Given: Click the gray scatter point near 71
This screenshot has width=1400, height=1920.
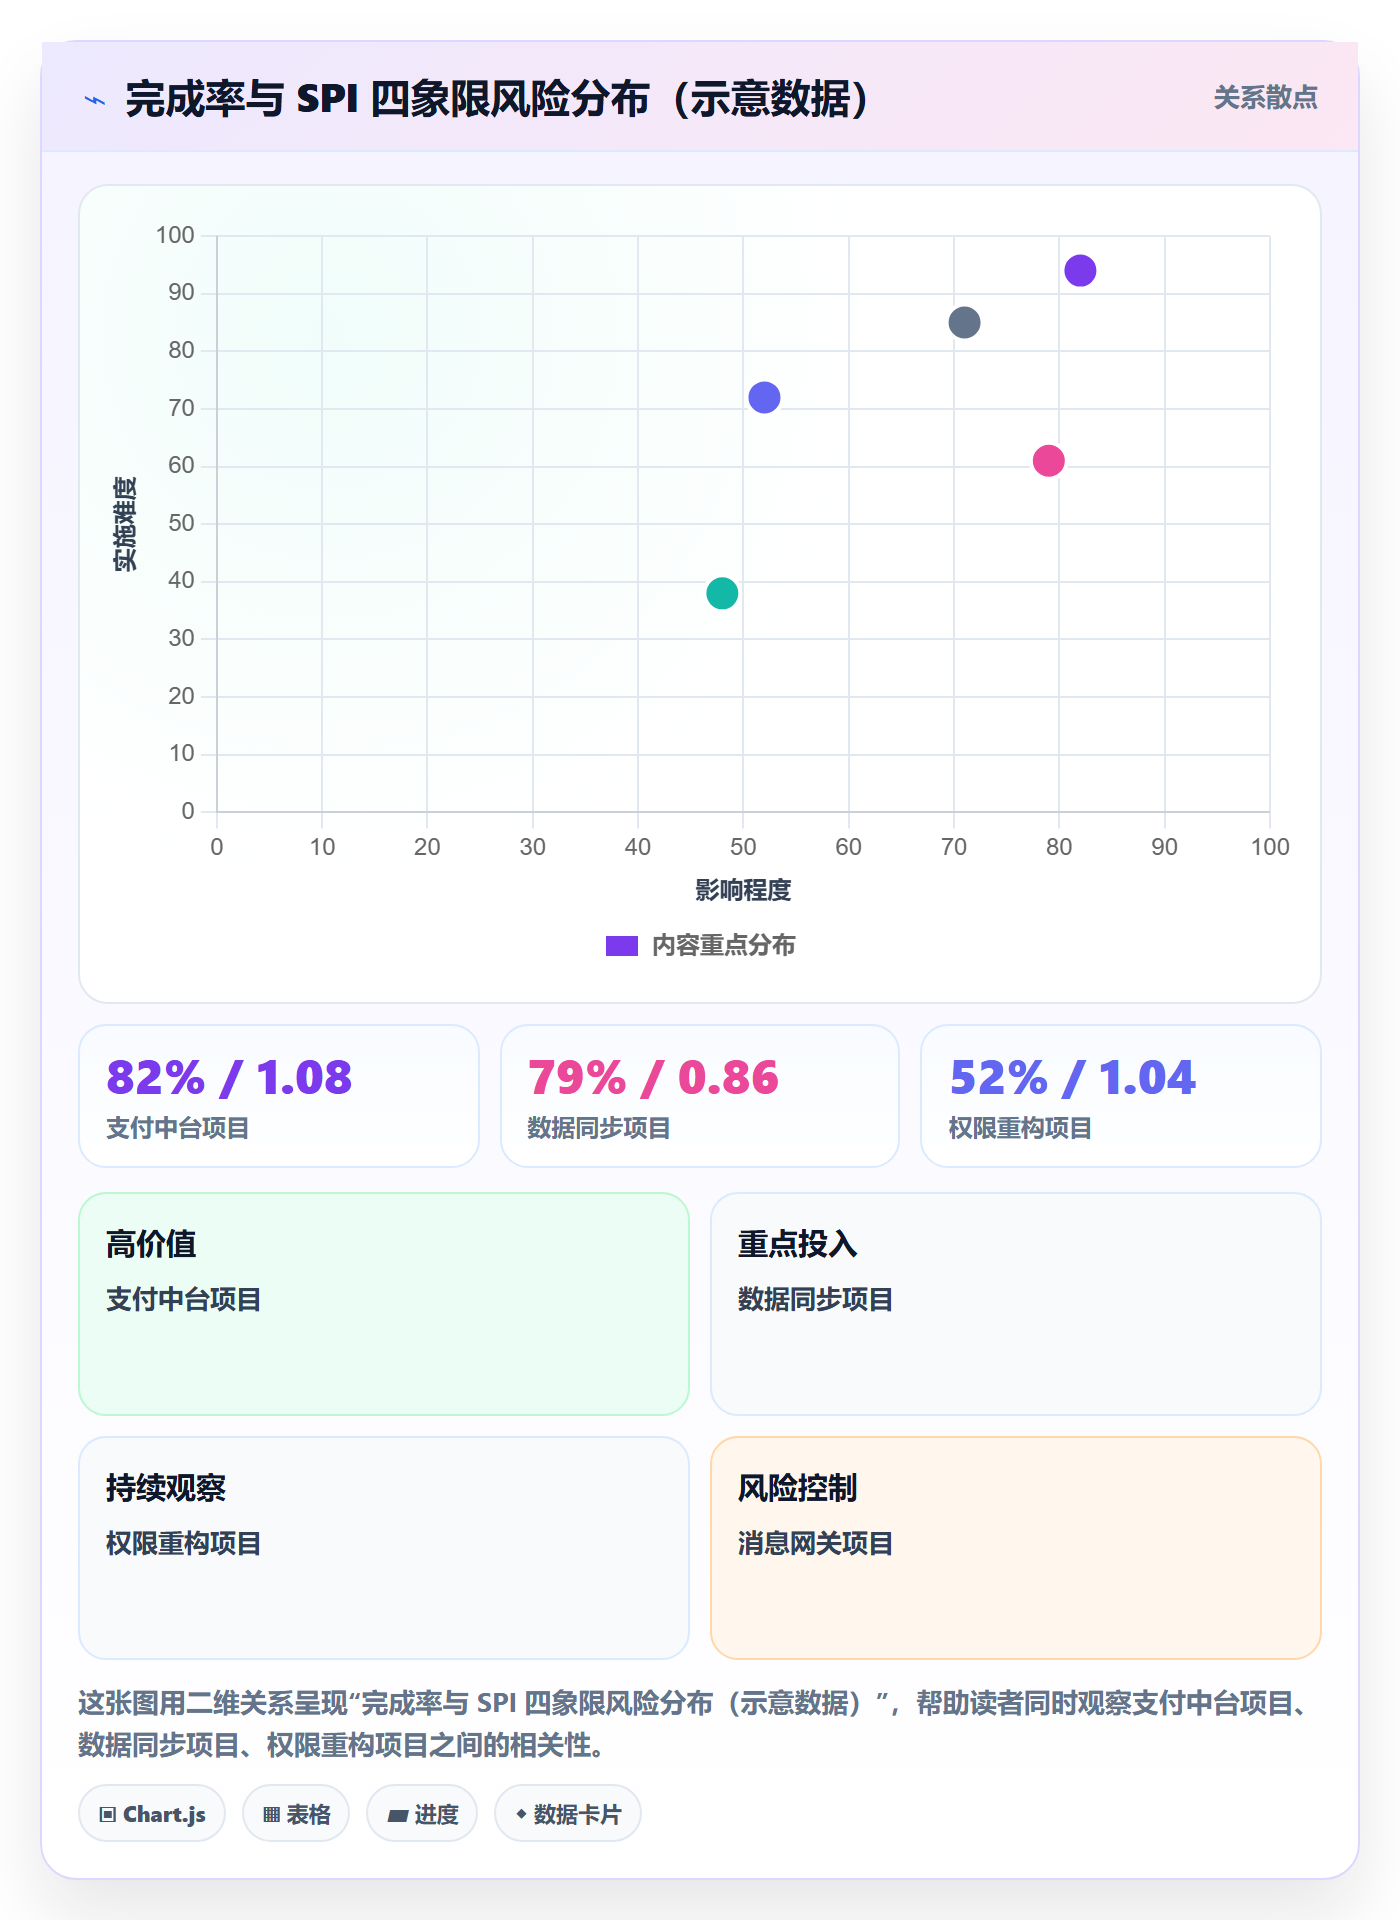Looking at the screenshot, I should 964,323.
